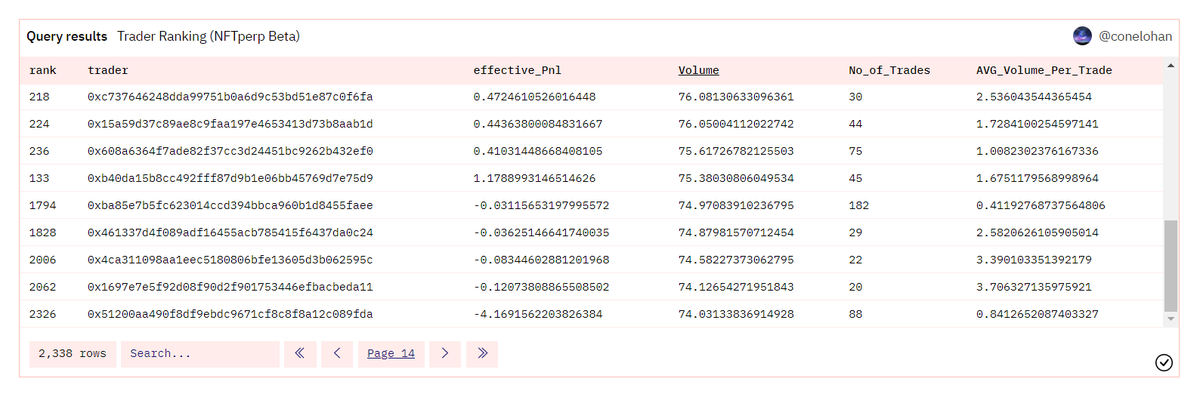Open the @conelohan profile avatar
1200x394 pixels.
[x=1082, y=36]
